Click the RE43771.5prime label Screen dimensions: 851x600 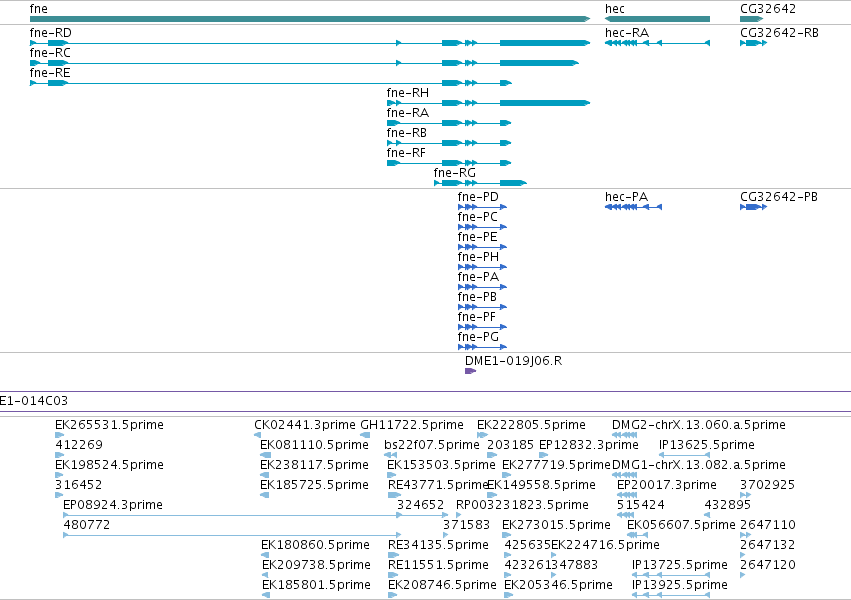[x=439, y=485]
